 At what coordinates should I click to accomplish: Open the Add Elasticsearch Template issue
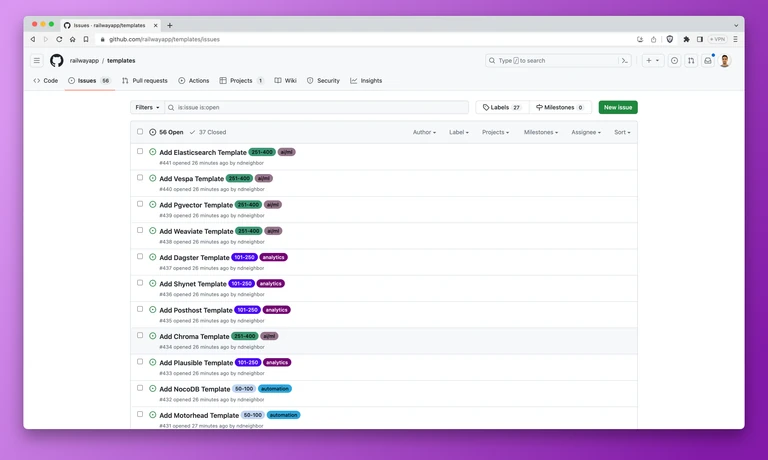click(x=203, y=152)
